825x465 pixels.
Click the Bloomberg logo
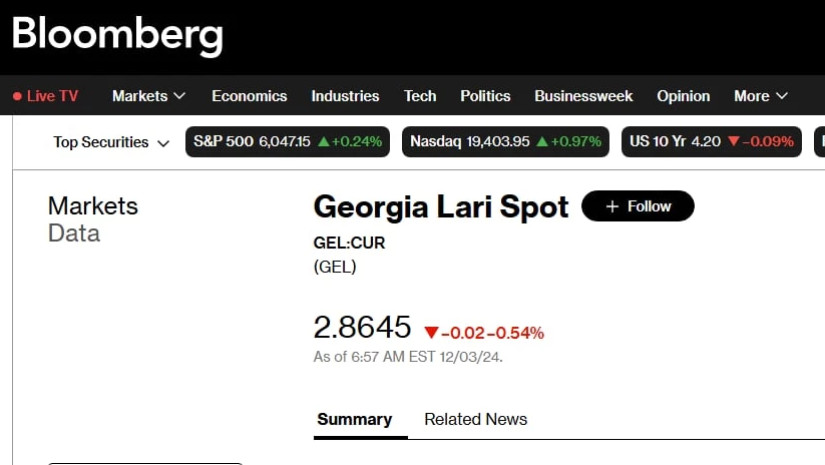coord(118,35)
